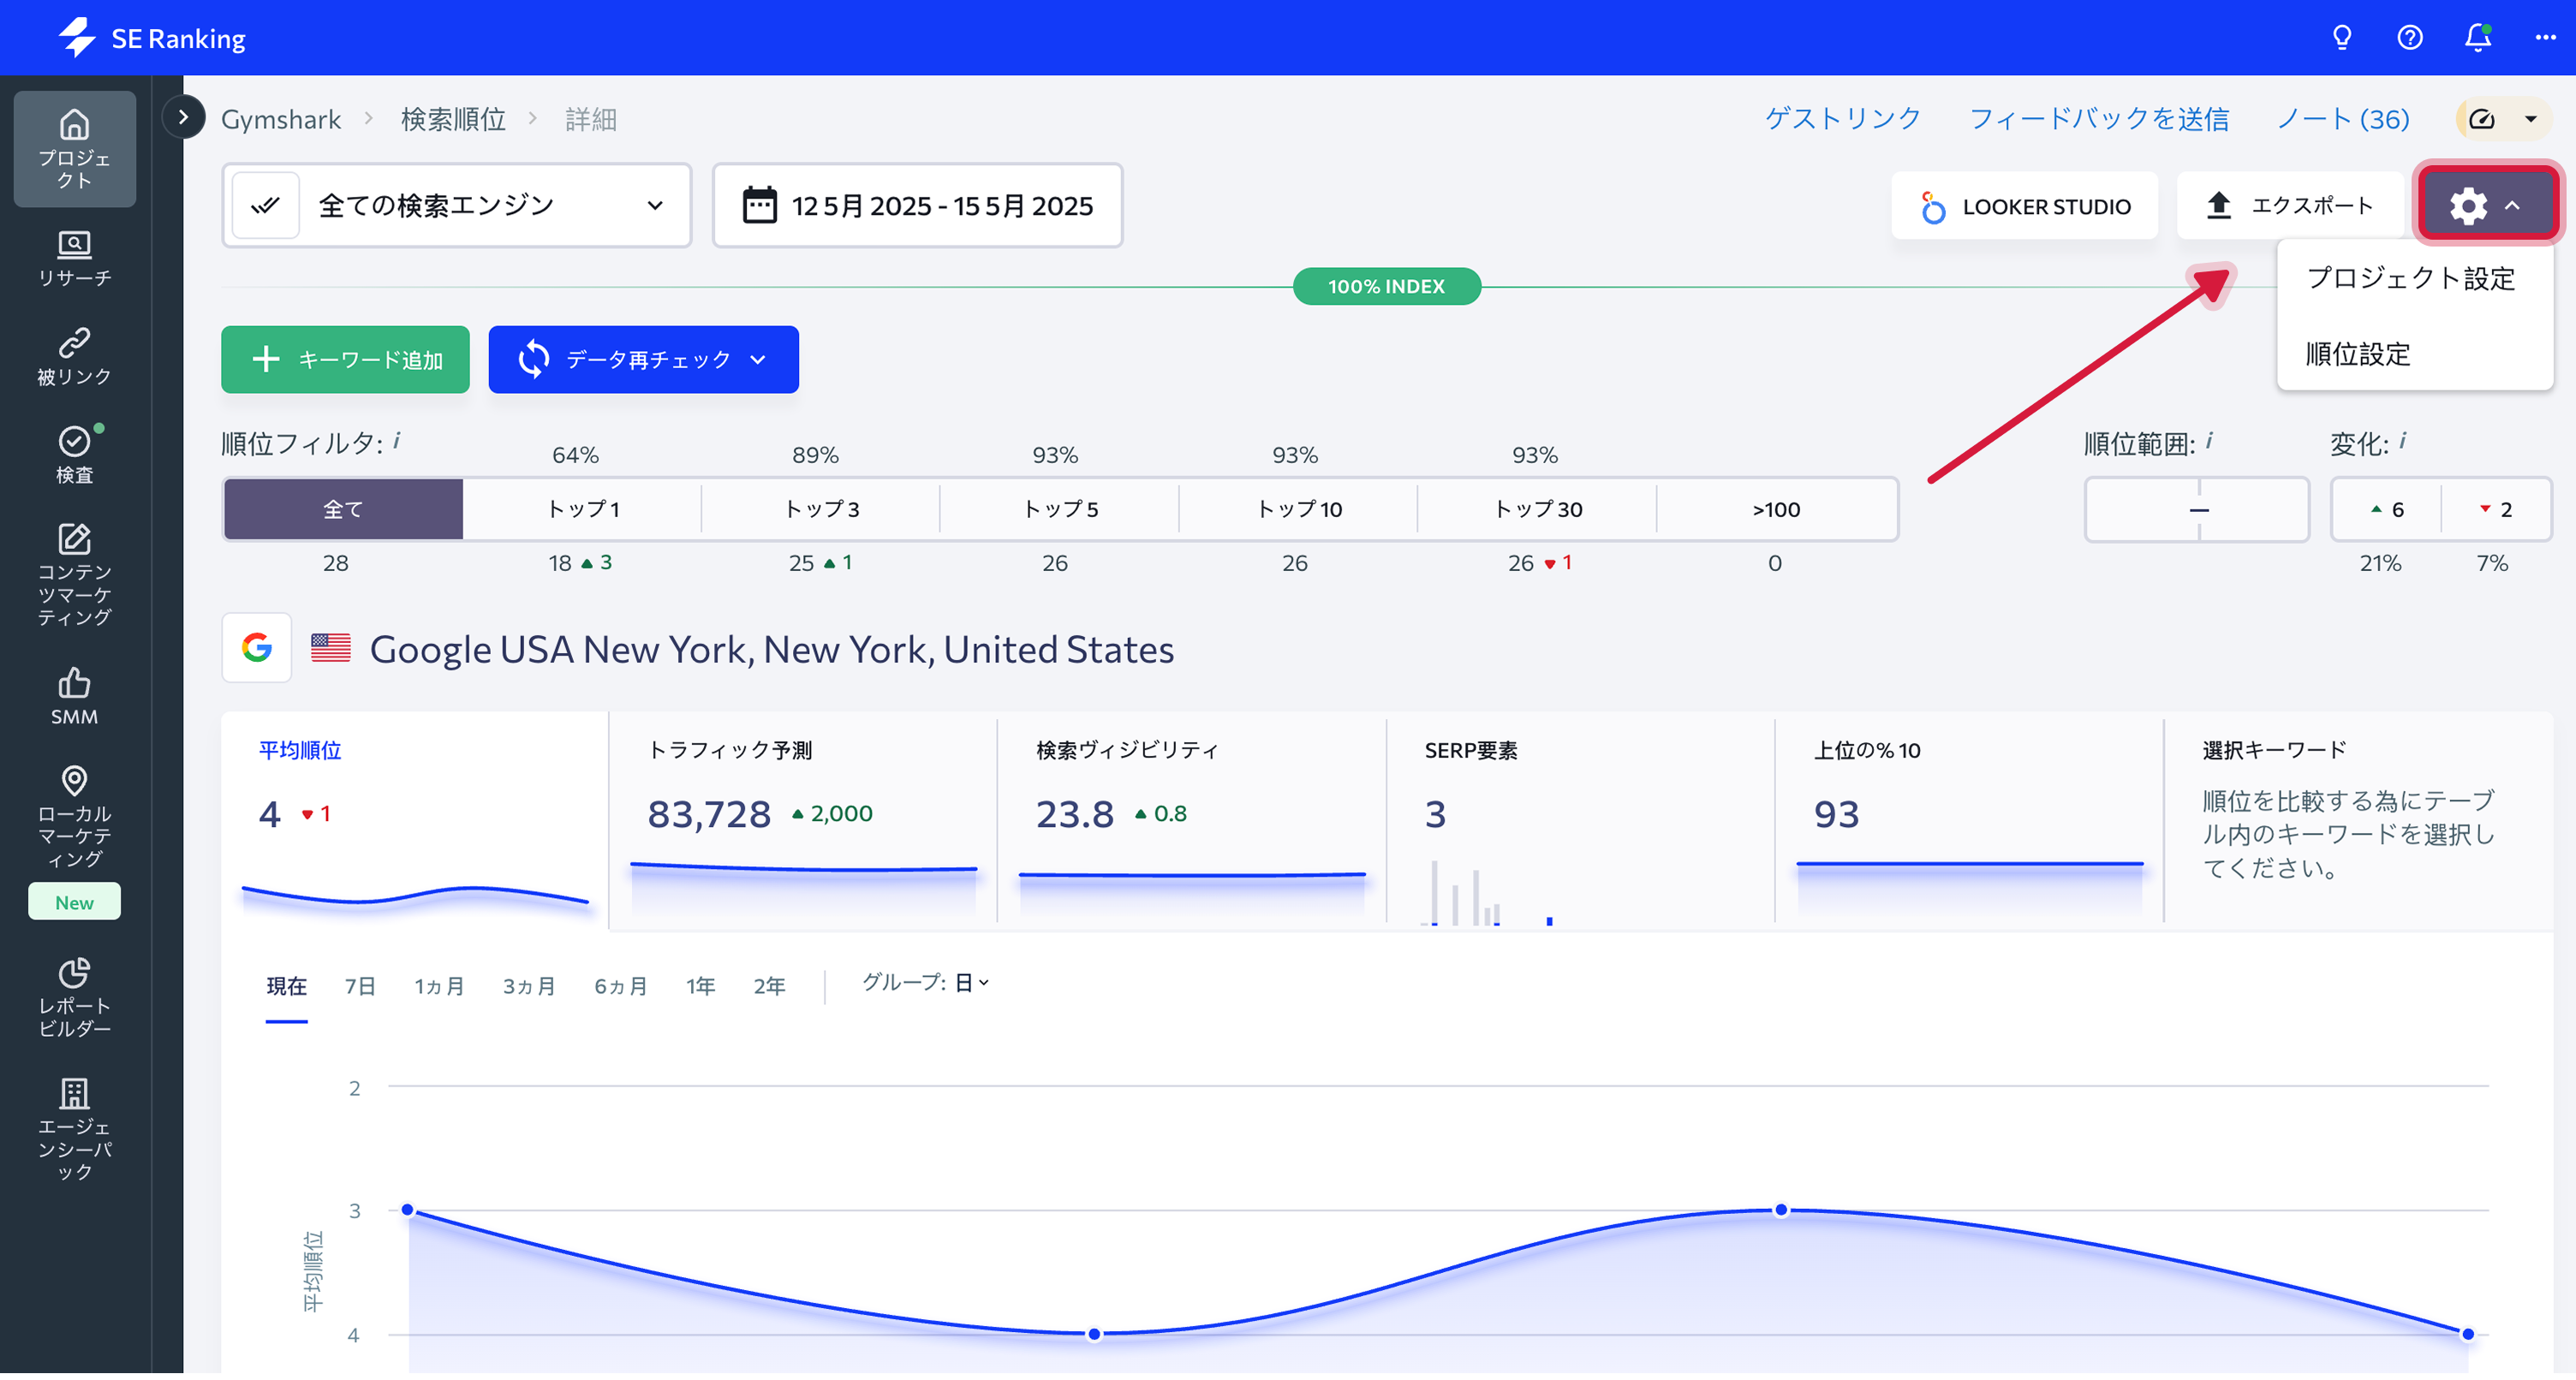Select the トップ10 rank filter

tap(1300, 511)
